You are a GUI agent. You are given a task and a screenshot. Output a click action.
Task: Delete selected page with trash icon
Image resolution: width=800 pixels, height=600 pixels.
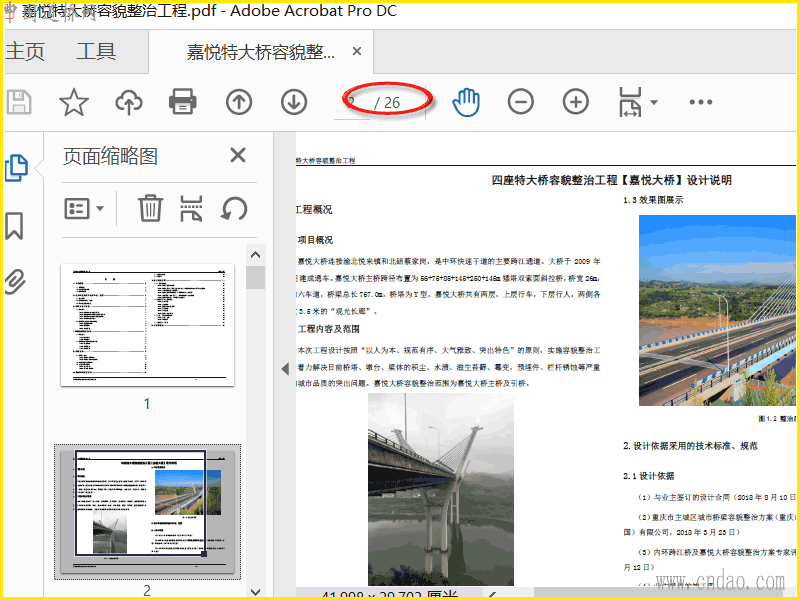[x=150, y=208]
